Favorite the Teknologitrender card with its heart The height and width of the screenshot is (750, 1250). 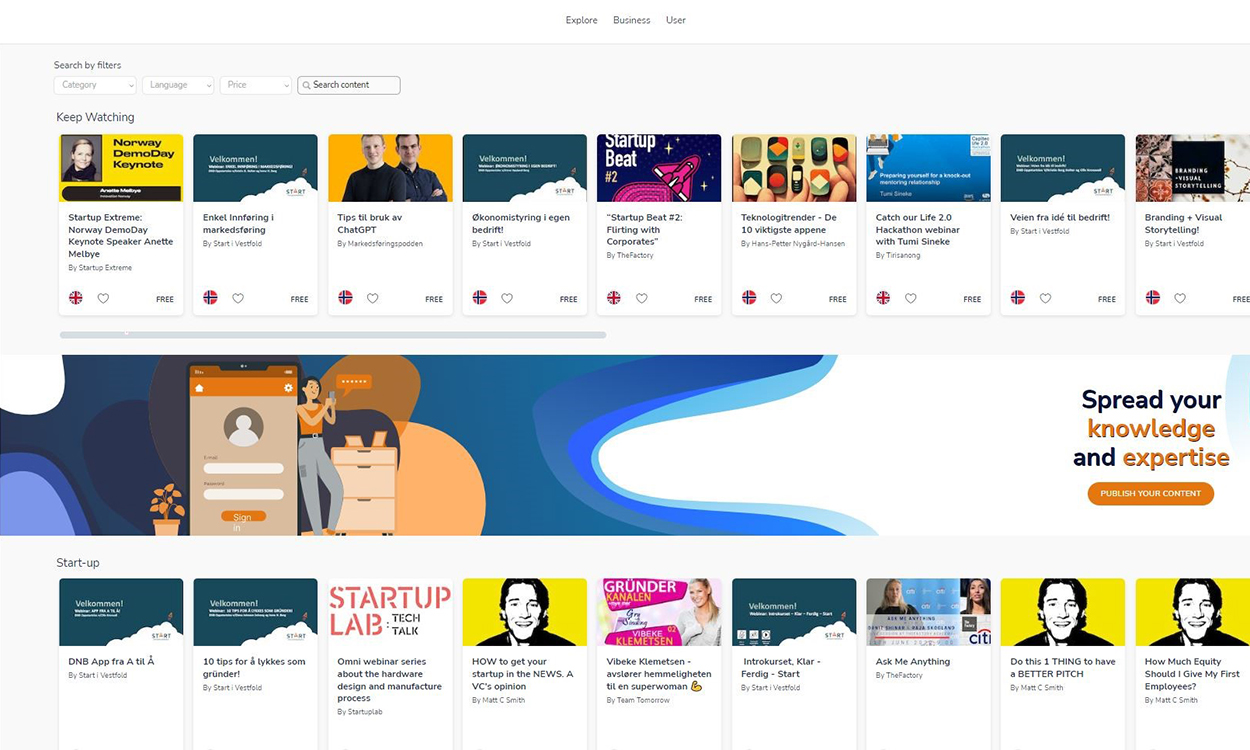point(776,298)
